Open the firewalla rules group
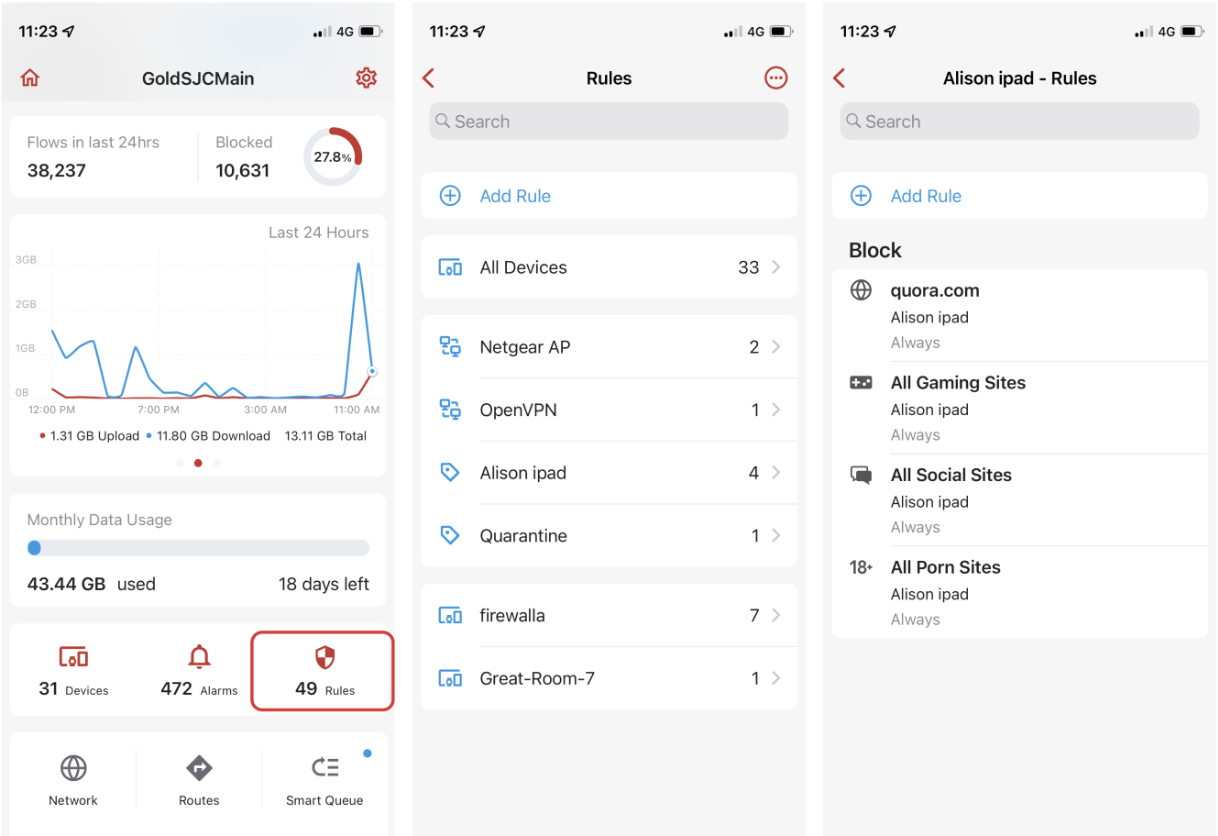Screen dimensions: 1218x836 pos(609,615)
